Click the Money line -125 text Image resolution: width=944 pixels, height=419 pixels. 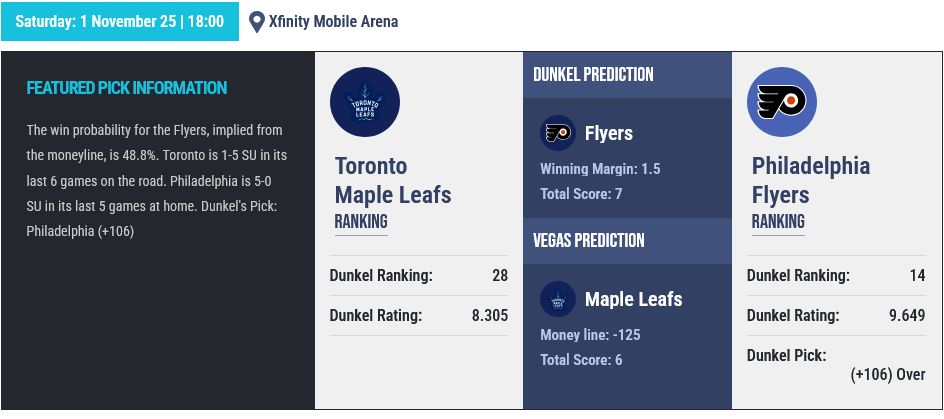(x=589, y=334)
